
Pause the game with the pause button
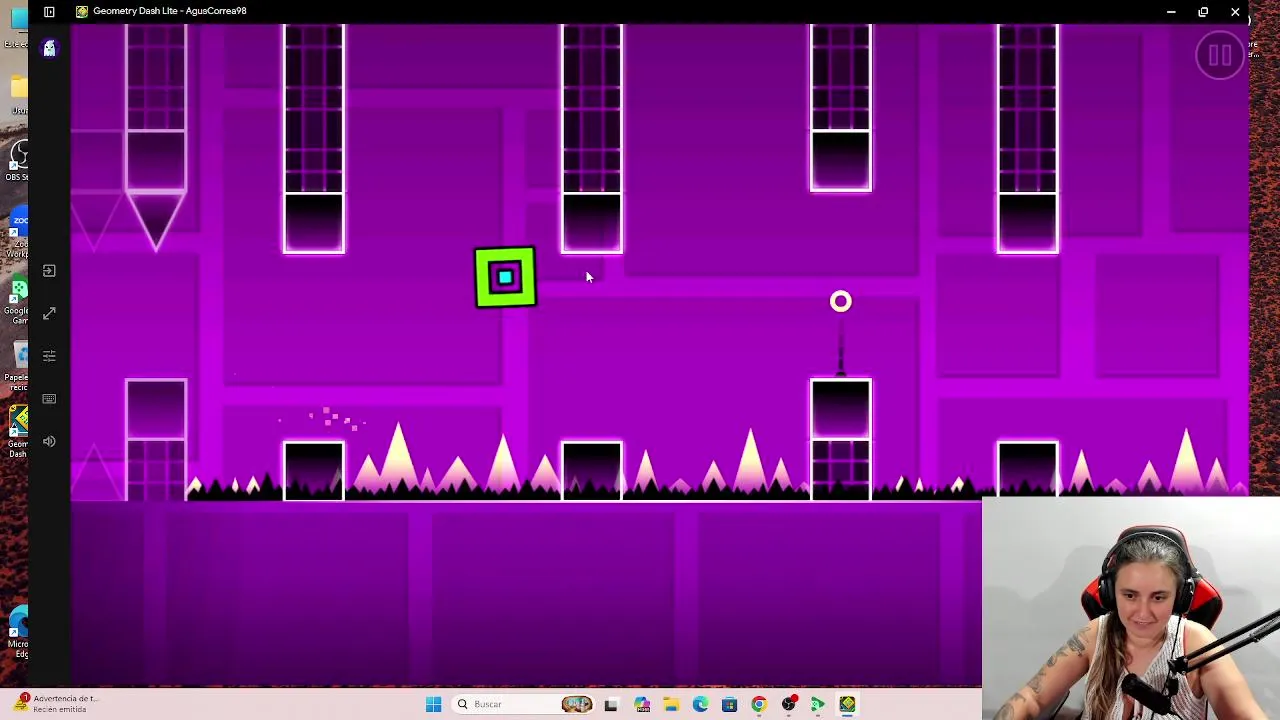click(x=1219, y=56)
